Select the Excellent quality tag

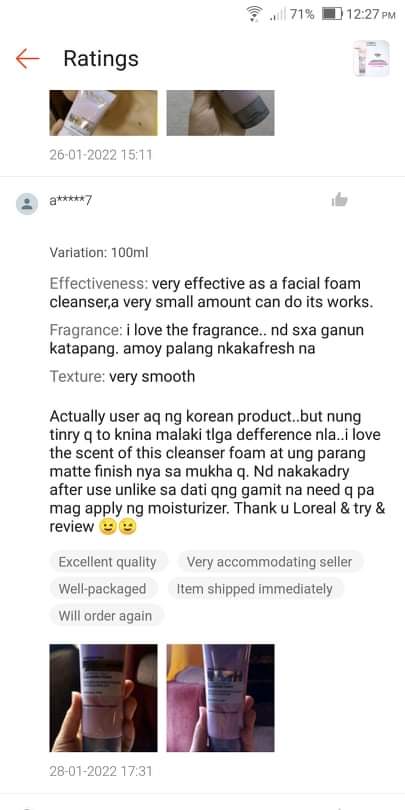[108, 562]
